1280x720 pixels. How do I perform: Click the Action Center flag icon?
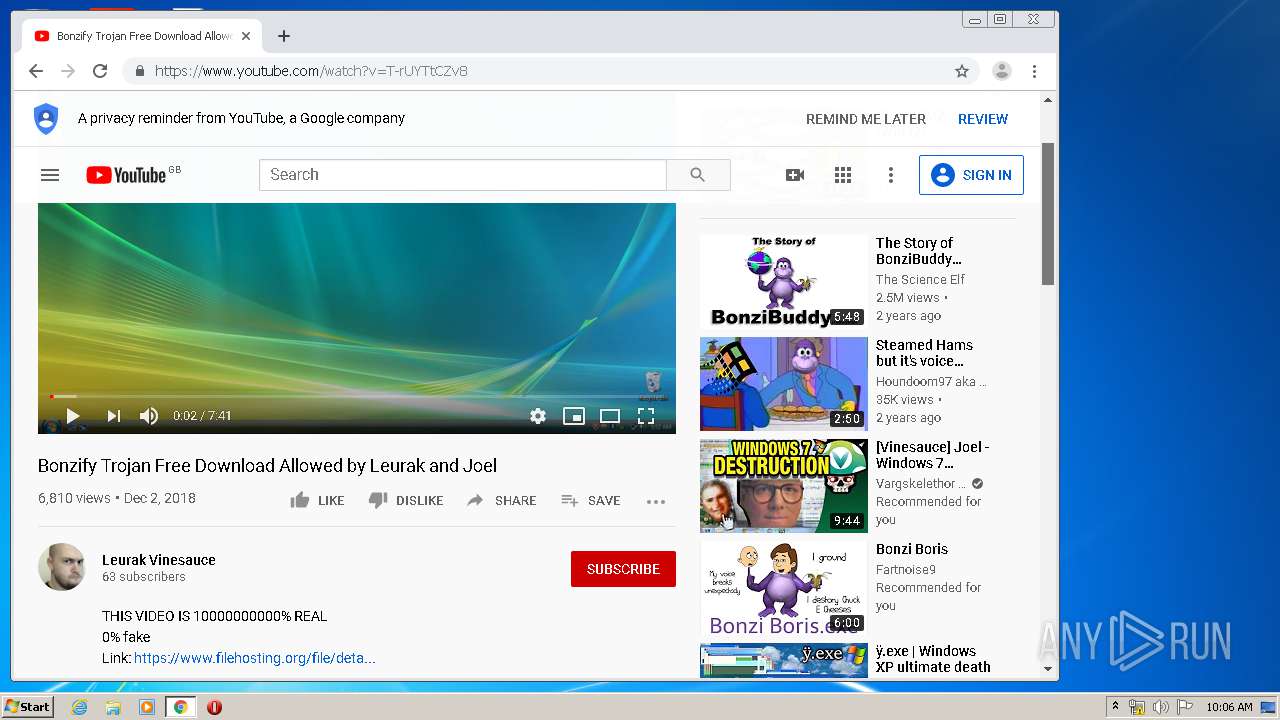click(1183, 707)
